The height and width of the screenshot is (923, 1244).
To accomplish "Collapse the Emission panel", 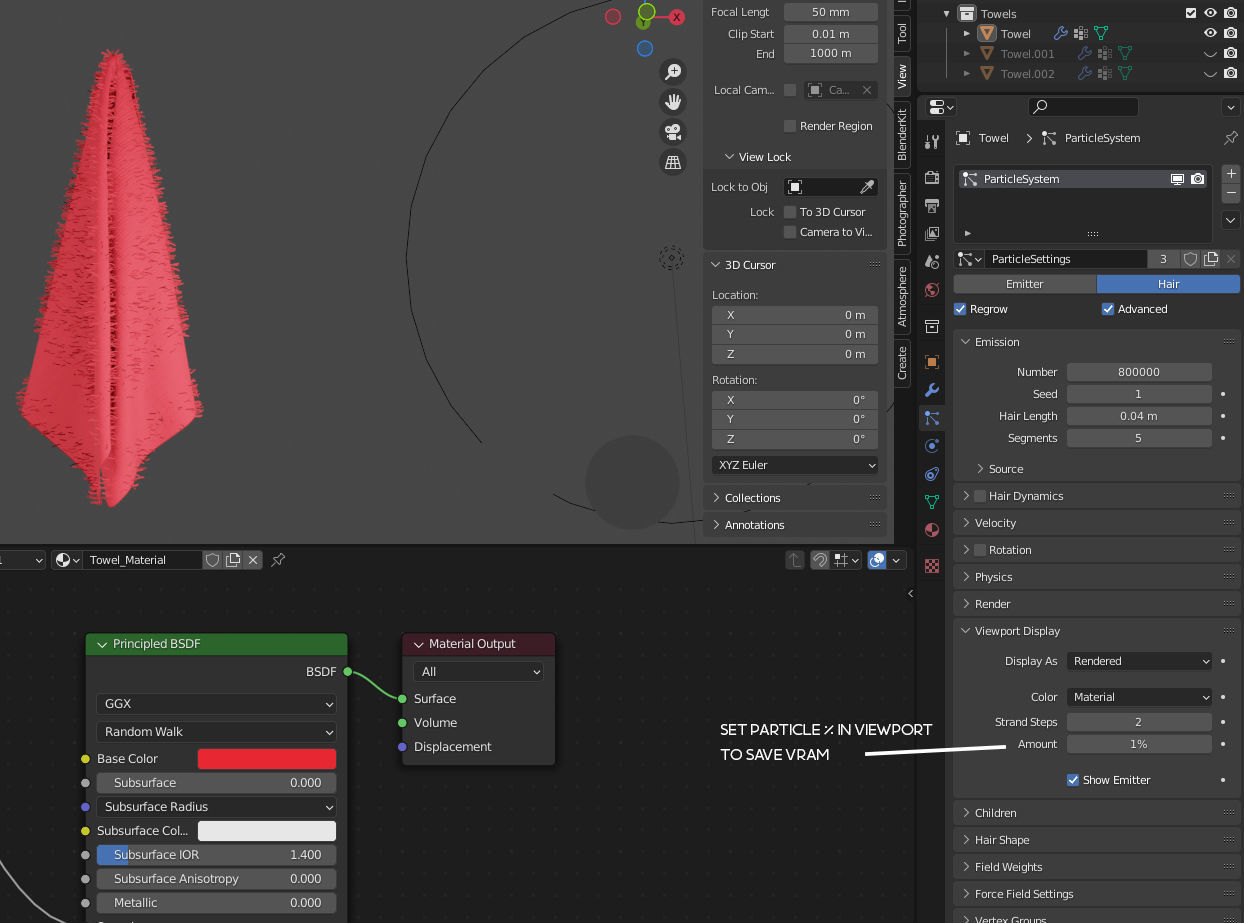I will [x=1096, y=342].
